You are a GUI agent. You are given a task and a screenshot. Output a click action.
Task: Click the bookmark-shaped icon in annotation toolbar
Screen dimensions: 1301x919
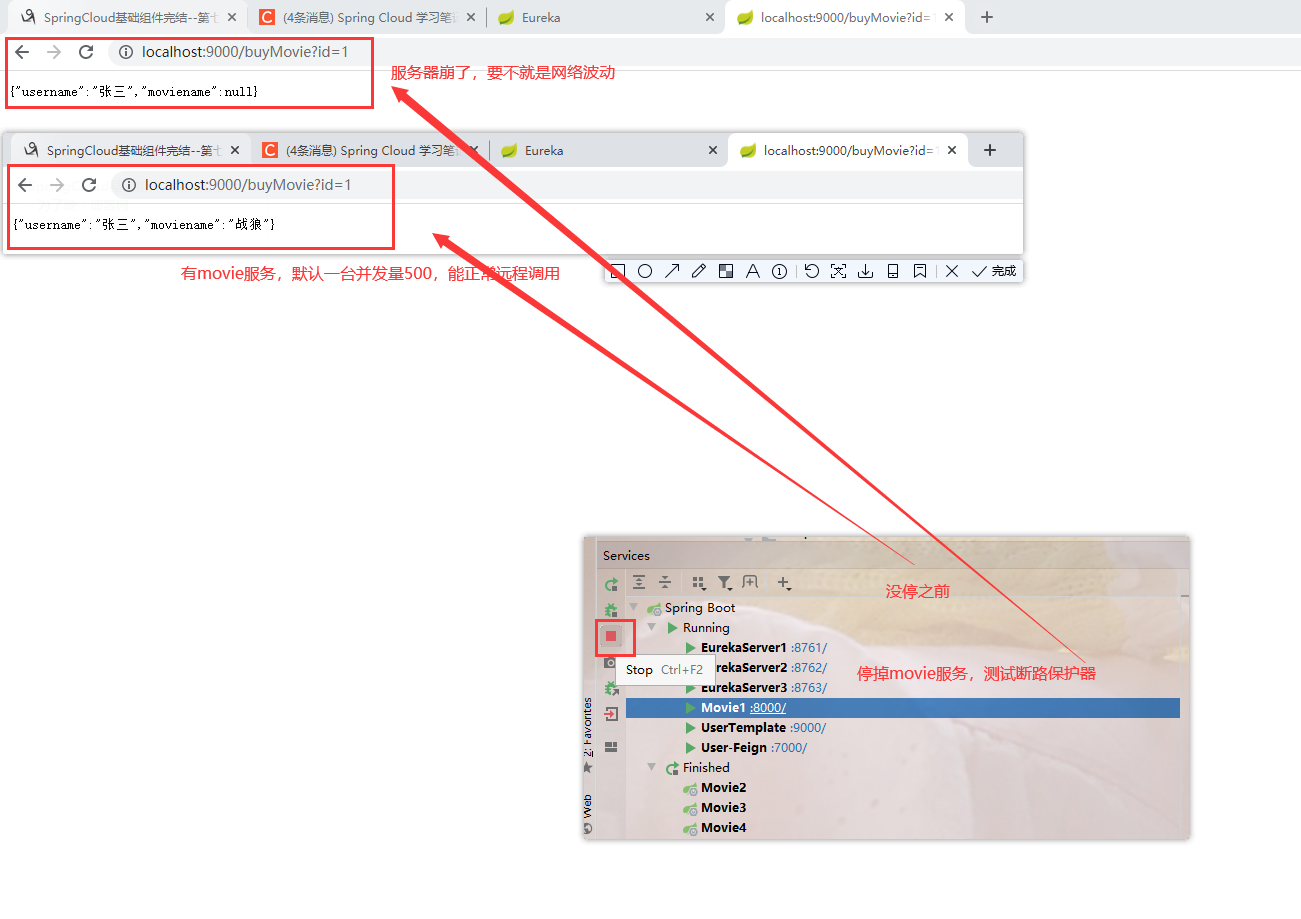[x=920, y=271]
